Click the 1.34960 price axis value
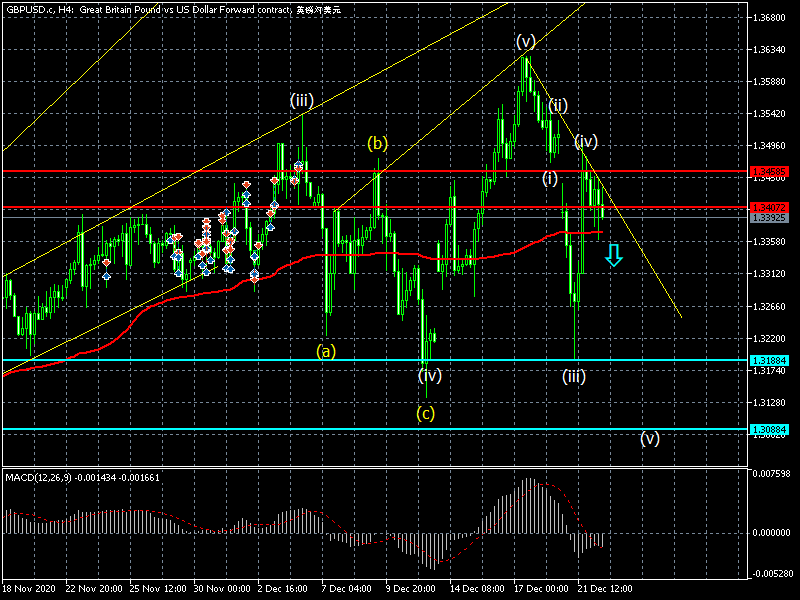 [x=769, y=145]
